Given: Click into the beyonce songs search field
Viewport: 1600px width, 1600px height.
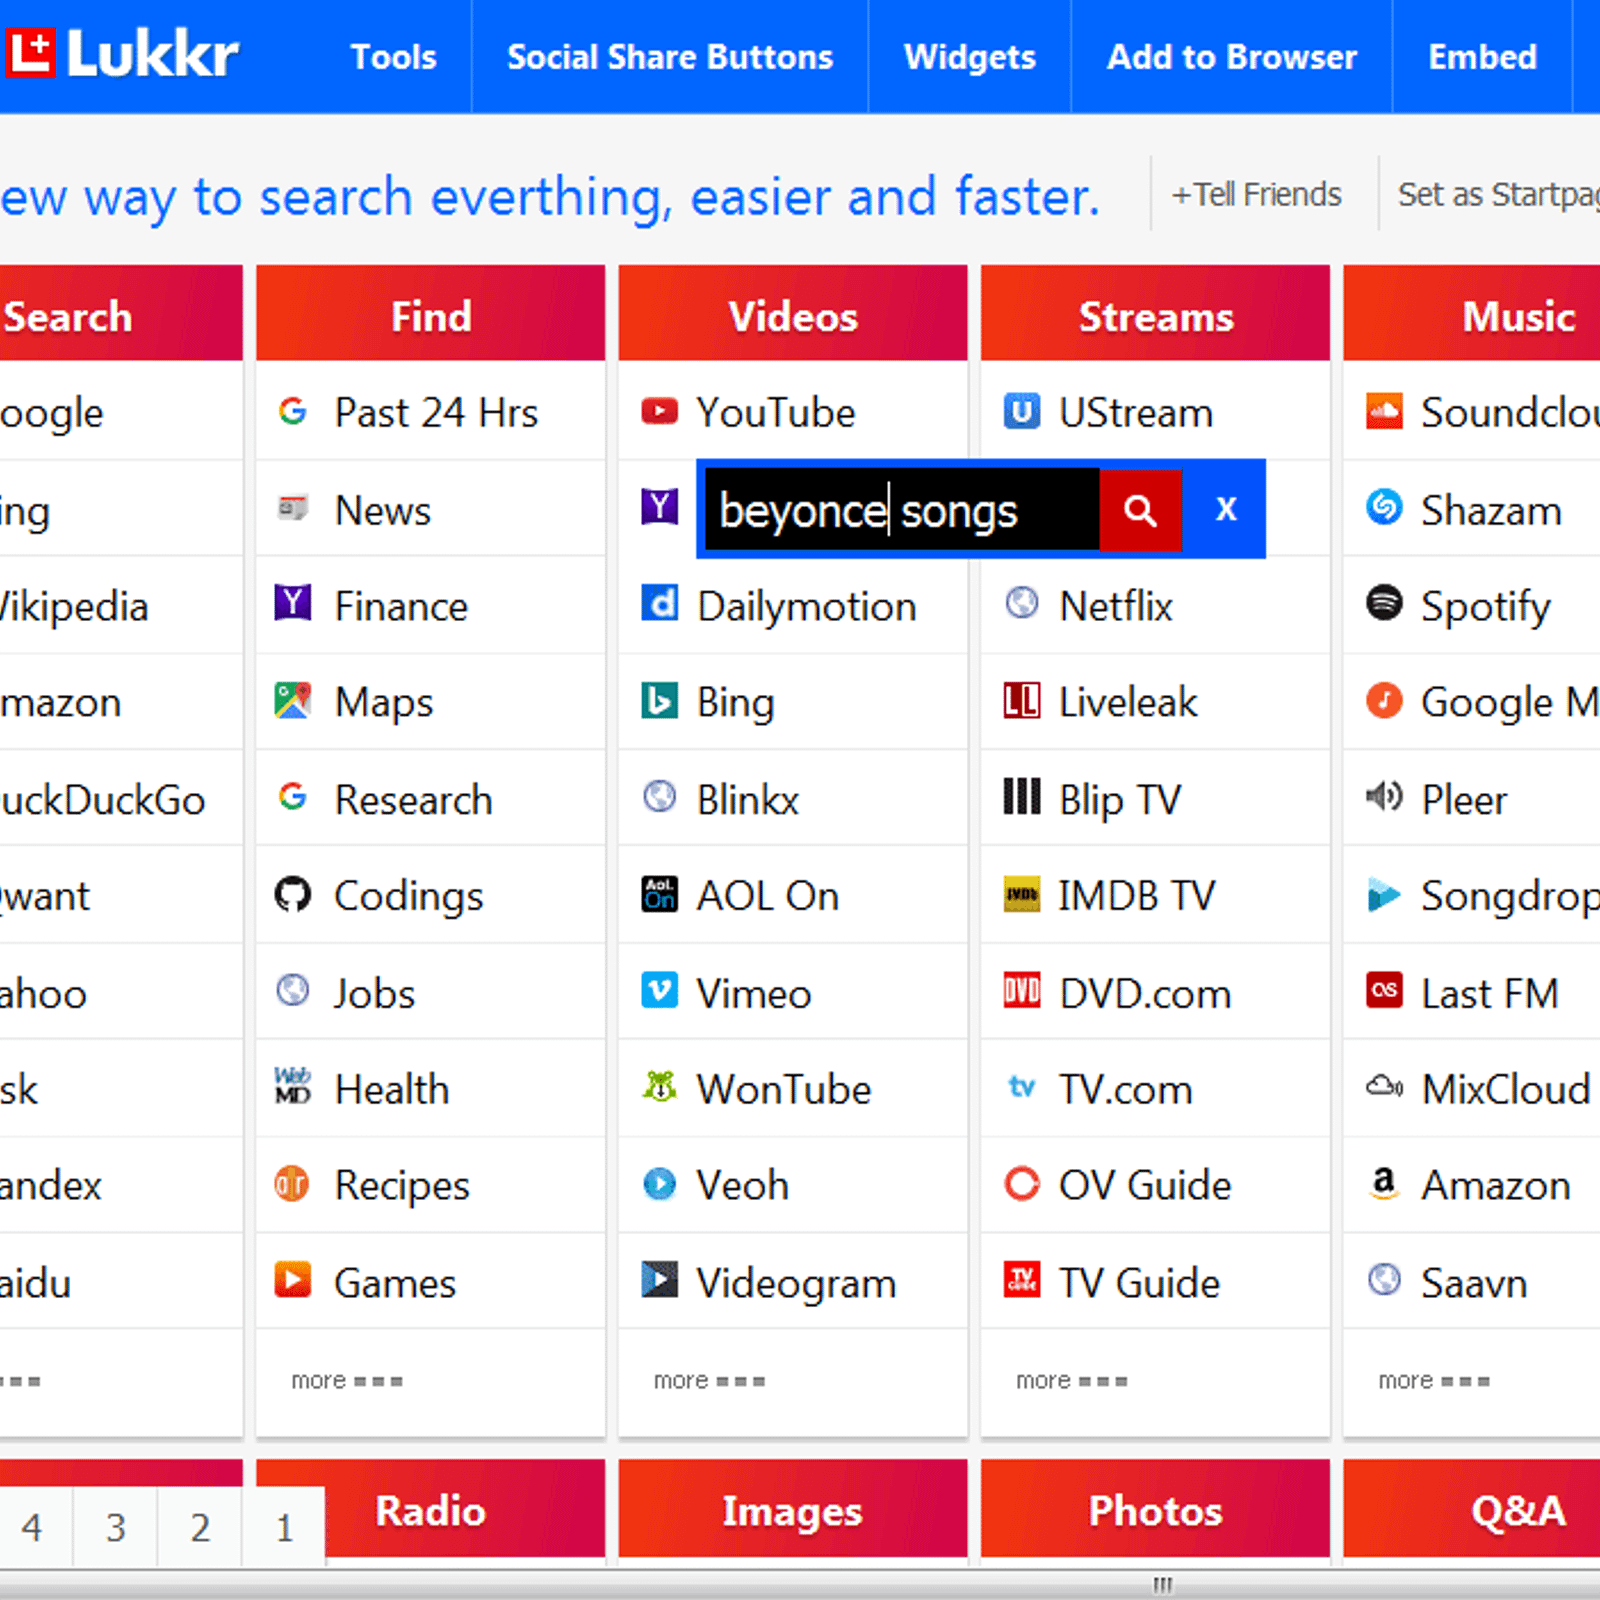Looking at the screenshot, I should (902, 510).
